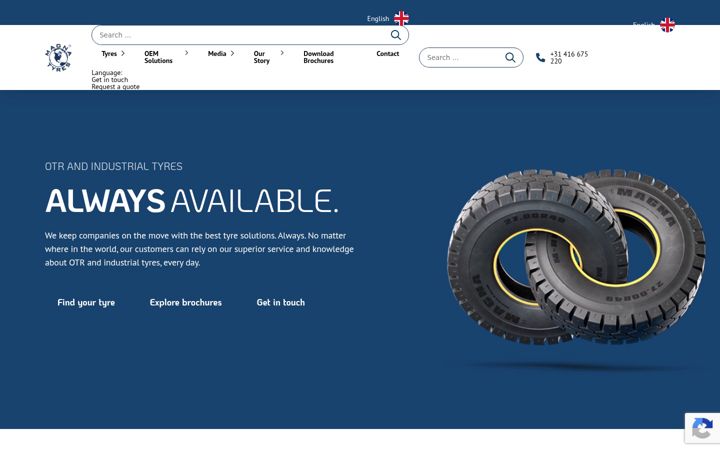Image resolution: width=720 pixels, height=450 pixels.
Task: Click the Magna tyres product image
Action: (576, 256)
